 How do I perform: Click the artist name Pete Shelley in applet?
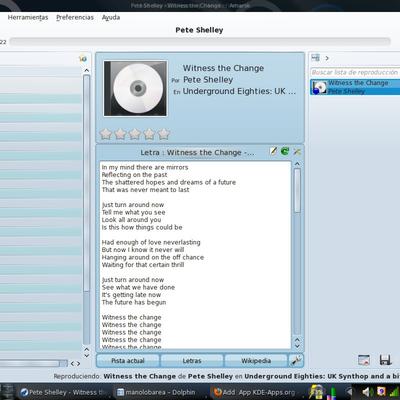coord(208,80)
